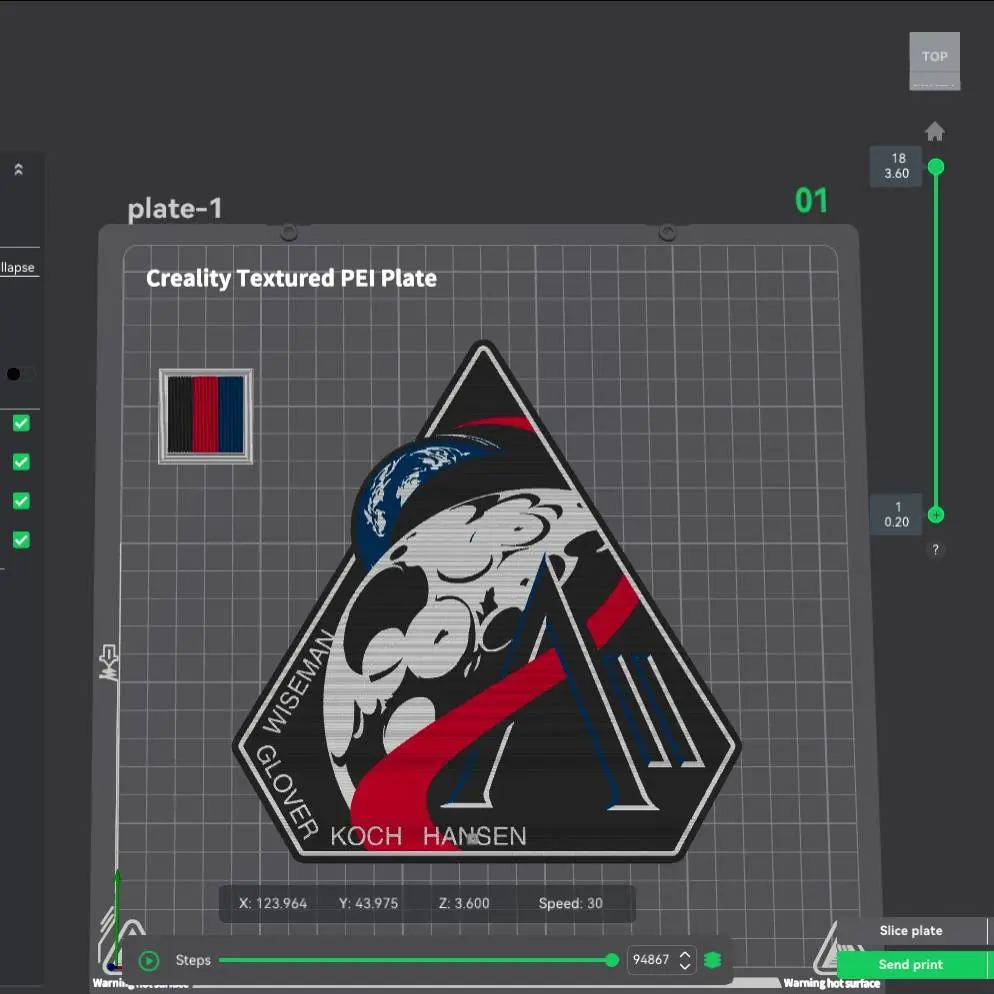
Task: Click the Steps slider handle
Action: pyautogui.click(x=612, y=960)
